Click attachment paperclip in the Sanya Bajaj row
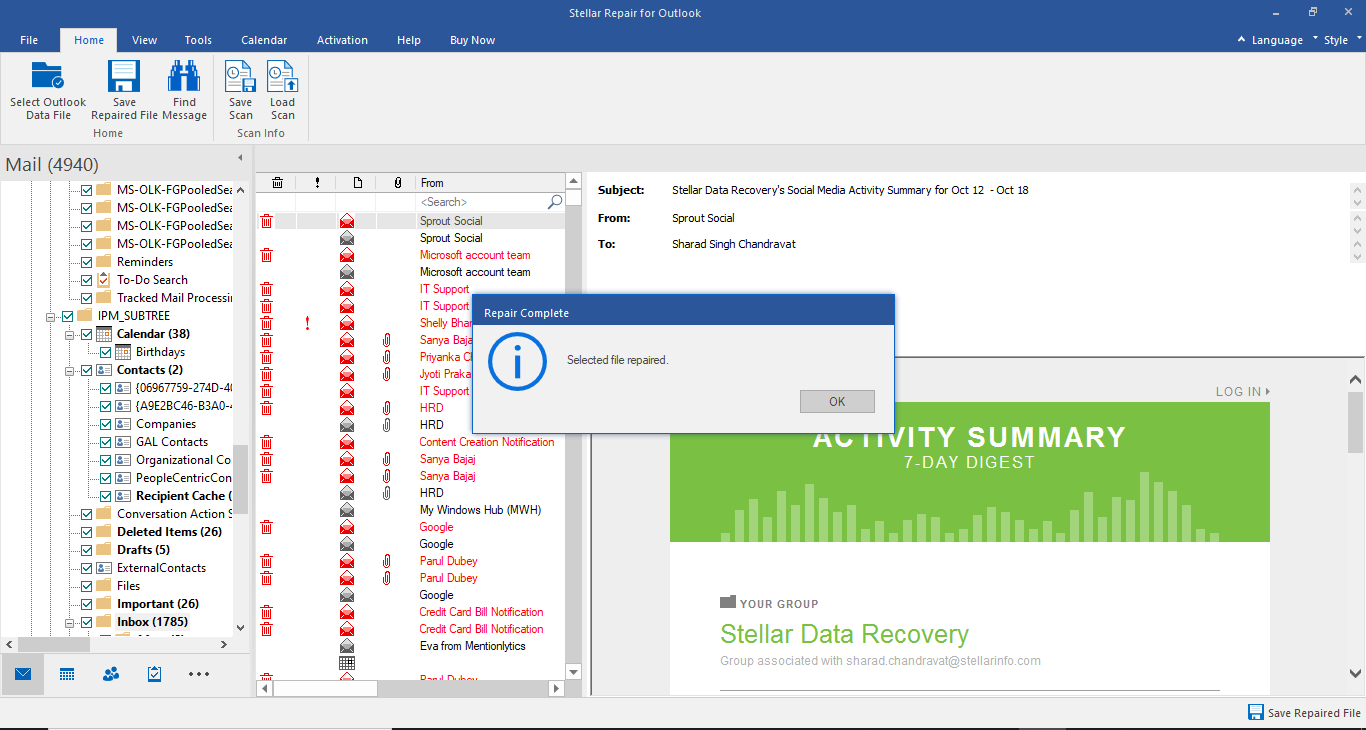Screen dimensions: 1366x730 (387, 340)
